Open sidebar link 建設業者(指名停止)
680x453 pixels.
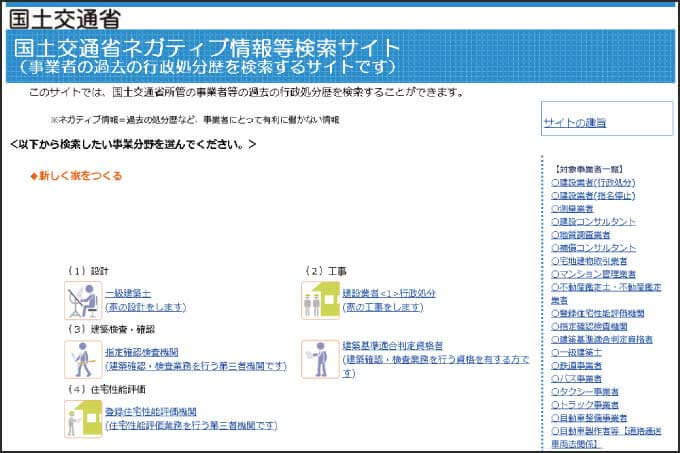(593, 196)
